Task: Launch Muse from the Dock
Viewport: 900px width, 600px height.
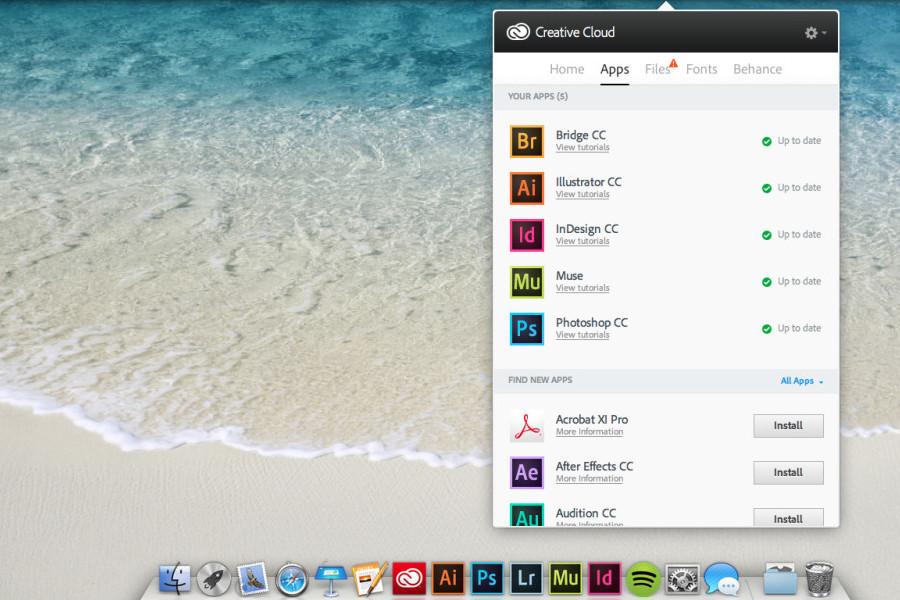Action: [x=565, y=578]
